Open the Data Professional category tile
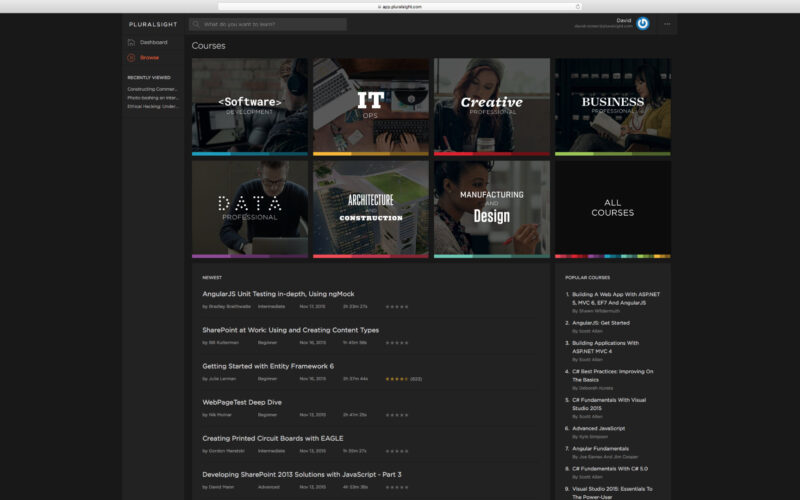800x500 pixels. 249,209
